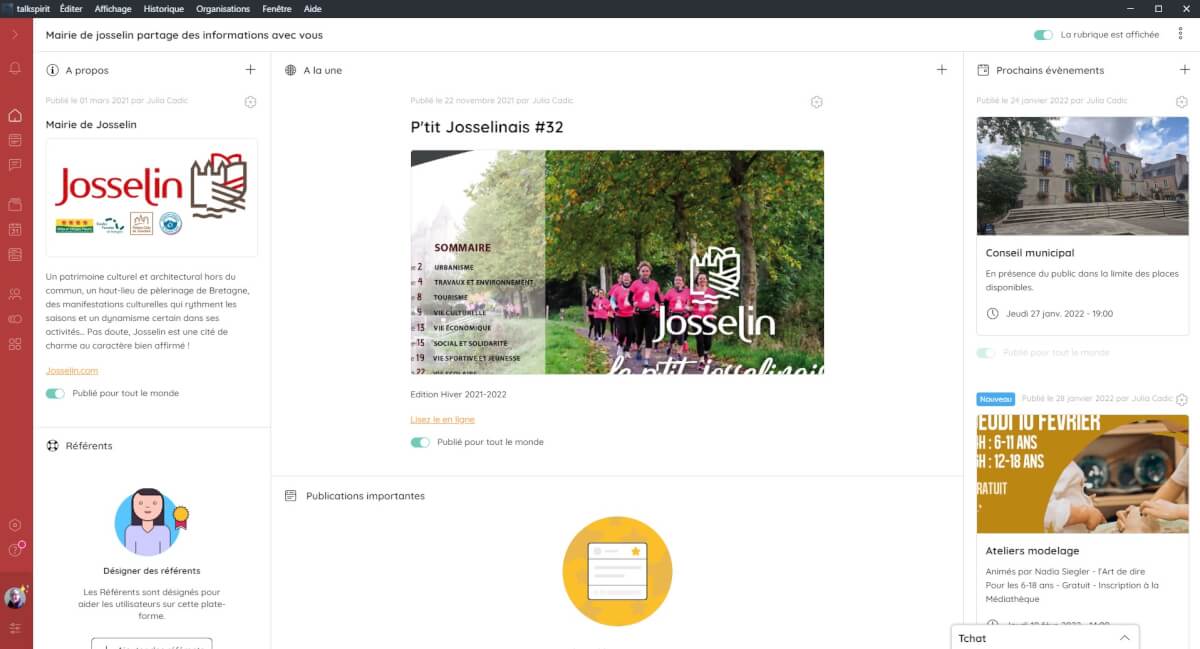Click the Référents section lifebuoy icon
The height and width of the screenshot is (649, 1200).
pos(53,446)
